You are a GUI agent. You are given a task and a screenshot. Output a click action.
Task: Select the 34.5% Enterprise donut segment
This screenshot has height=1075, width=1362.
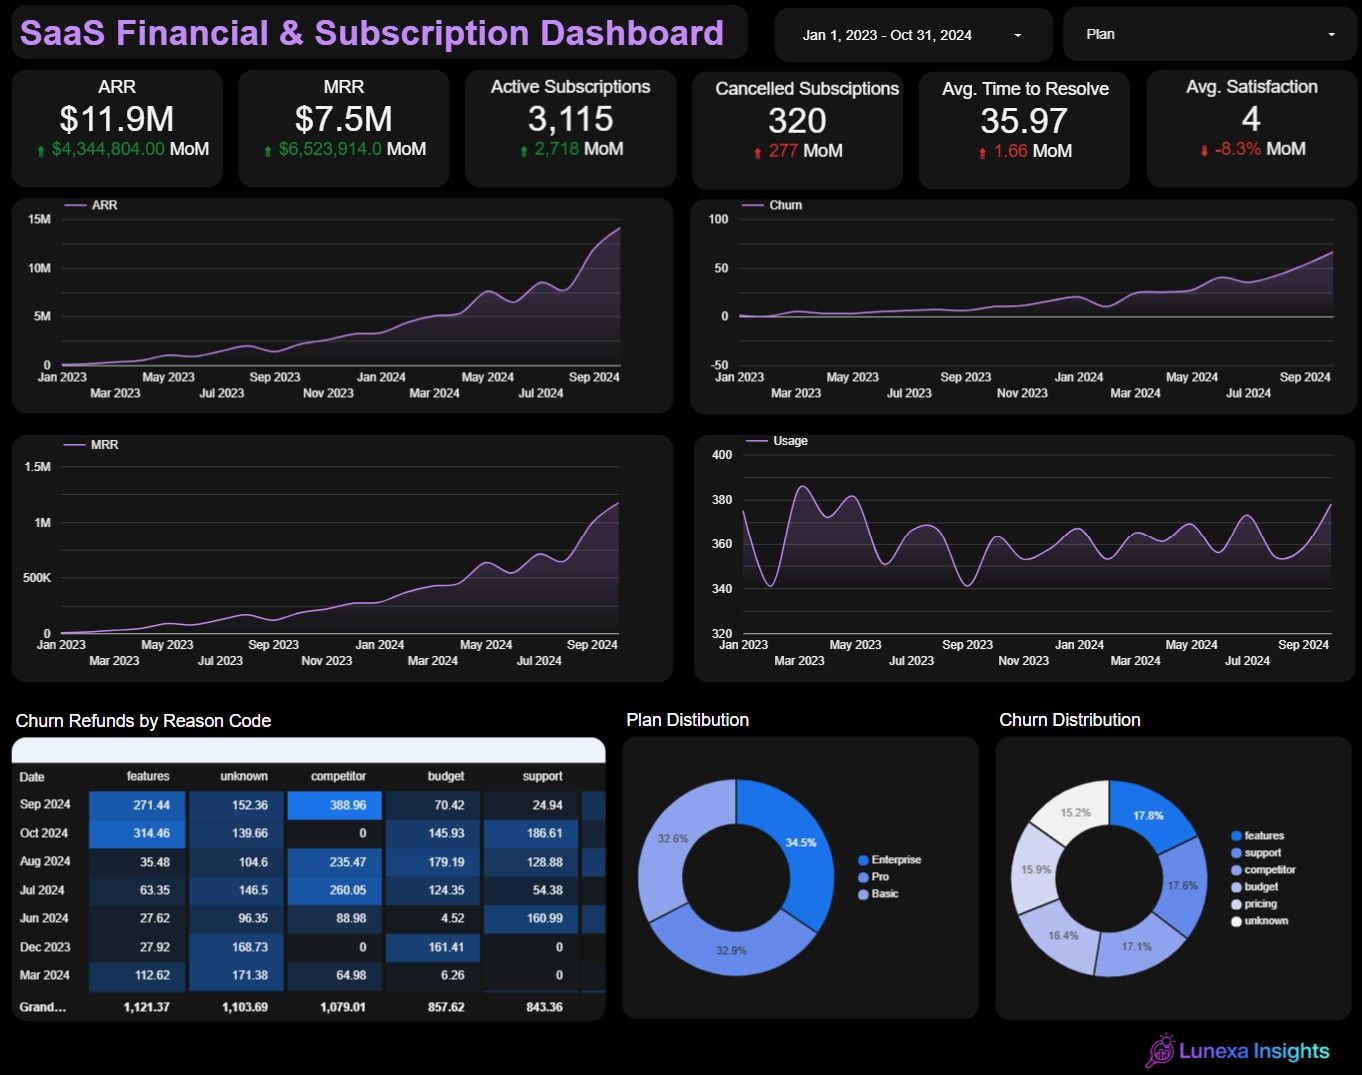click(x=797, y=842)
